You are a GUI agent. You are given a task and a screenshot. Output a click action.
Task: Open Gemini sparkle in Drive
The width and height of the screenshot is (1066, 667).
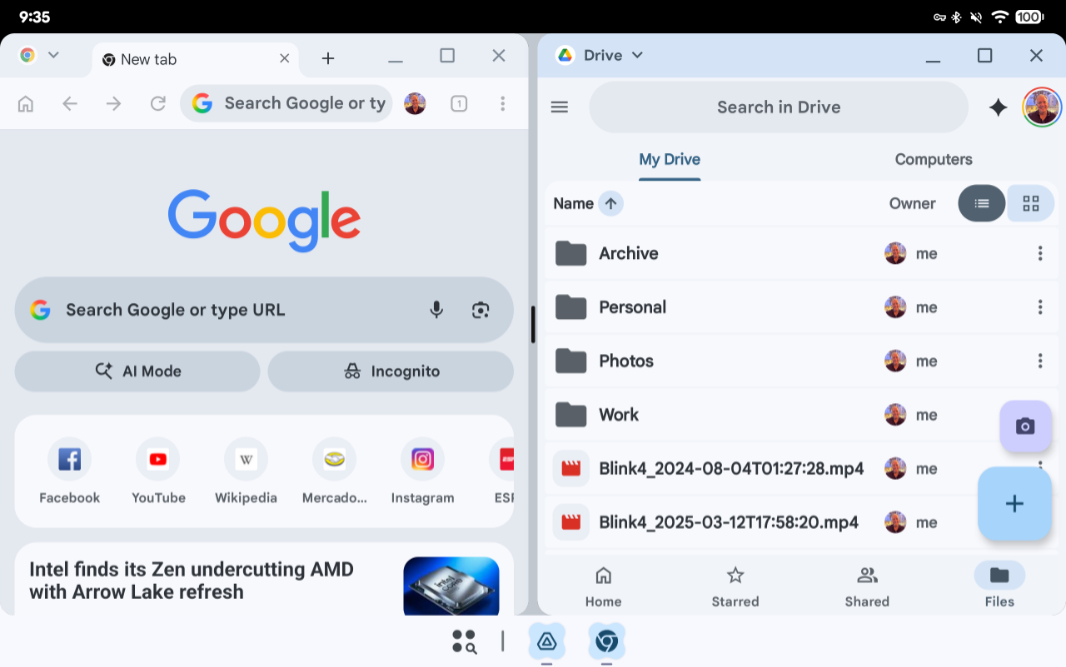998,107
